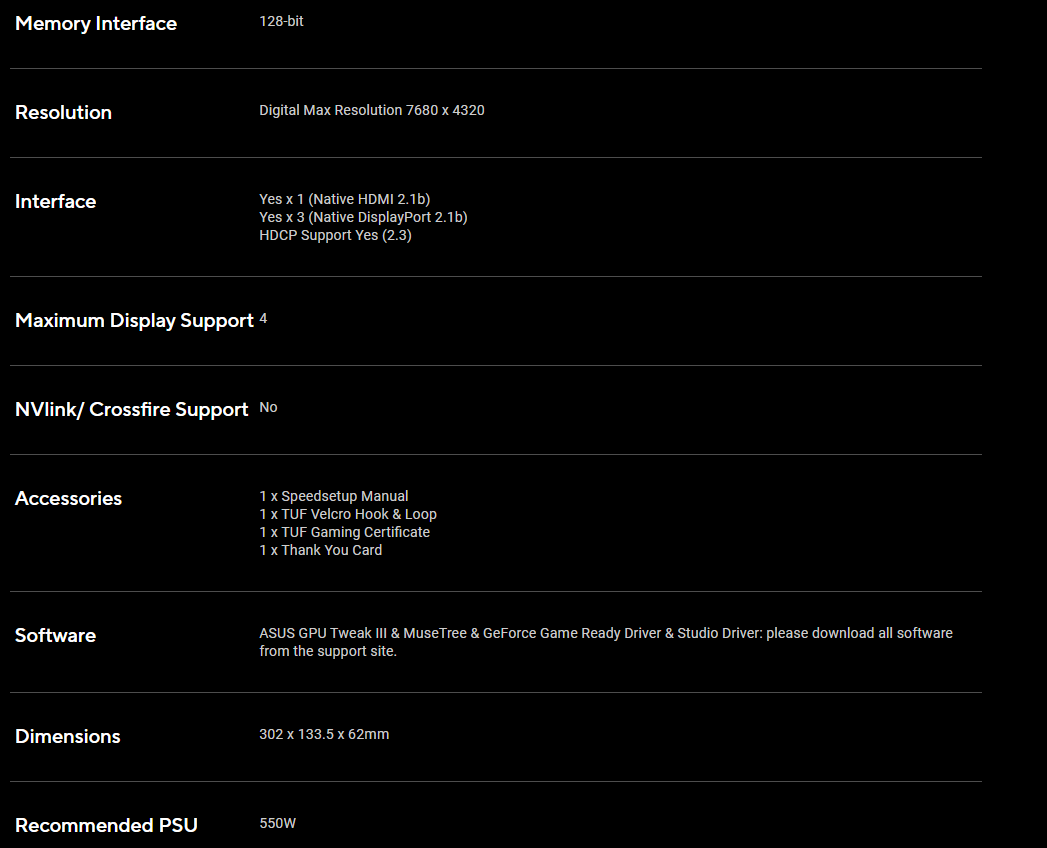1047x848 pixels.
Task: Click the HDCP Support Yes (2.3) text
Action: 335,235
